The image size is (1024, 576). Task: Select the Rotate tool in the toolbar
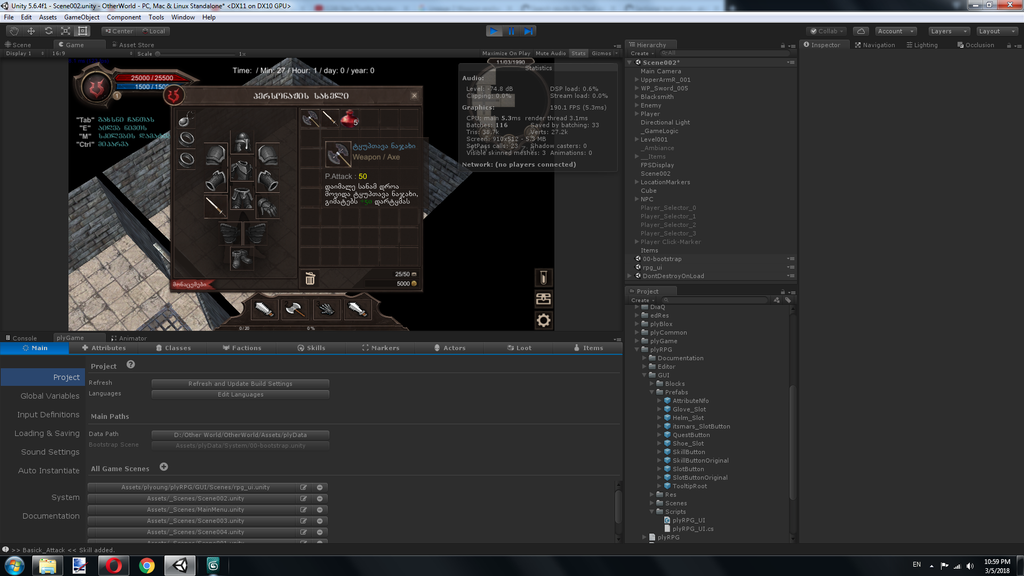point(48,31)
